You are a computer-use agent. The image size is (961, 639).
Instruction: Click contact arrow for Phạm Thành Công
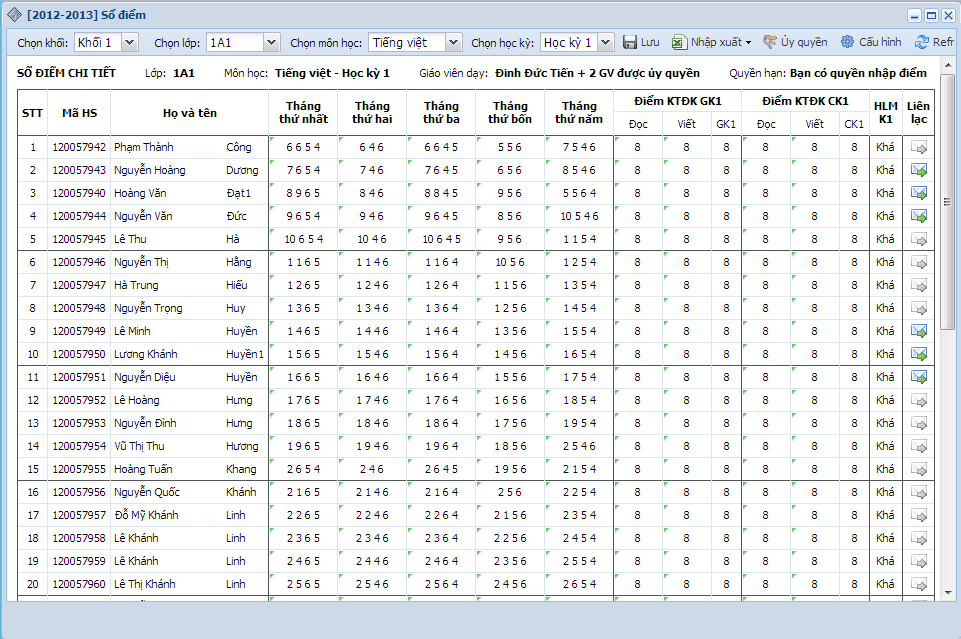click(918, 147)
